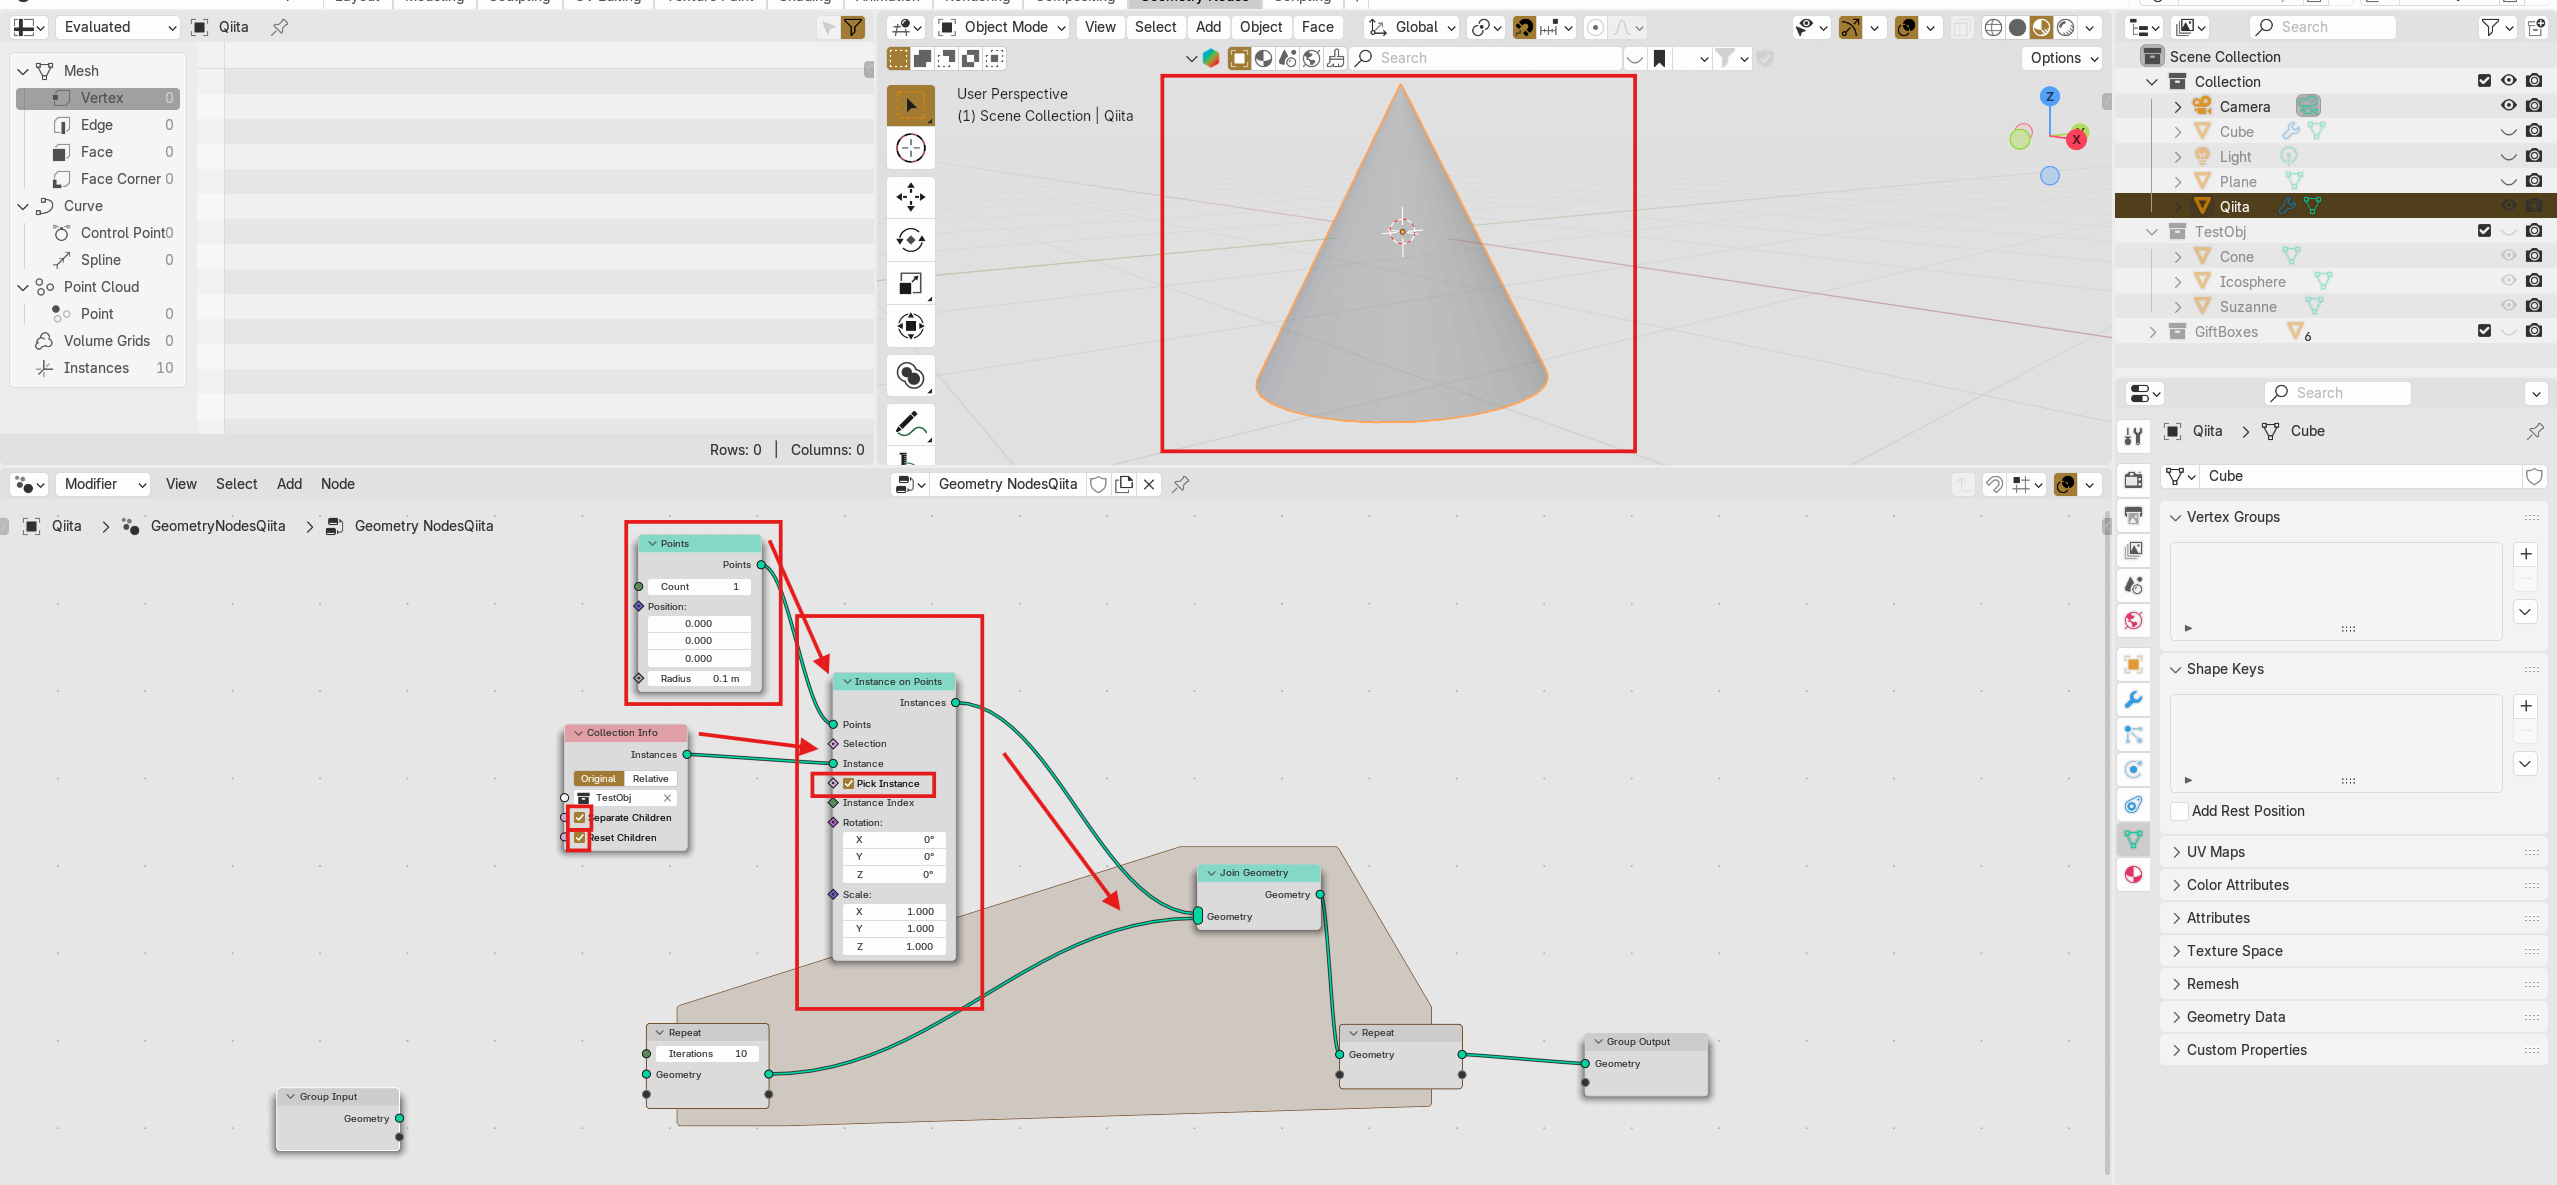Select the Cursor tool in viewport toolbar

coord(910,148)
